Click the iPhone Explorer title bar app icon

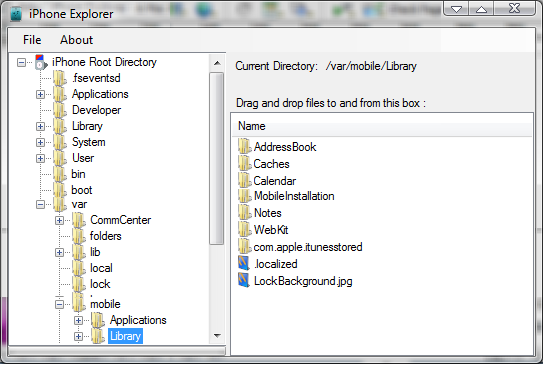(16, 14)
